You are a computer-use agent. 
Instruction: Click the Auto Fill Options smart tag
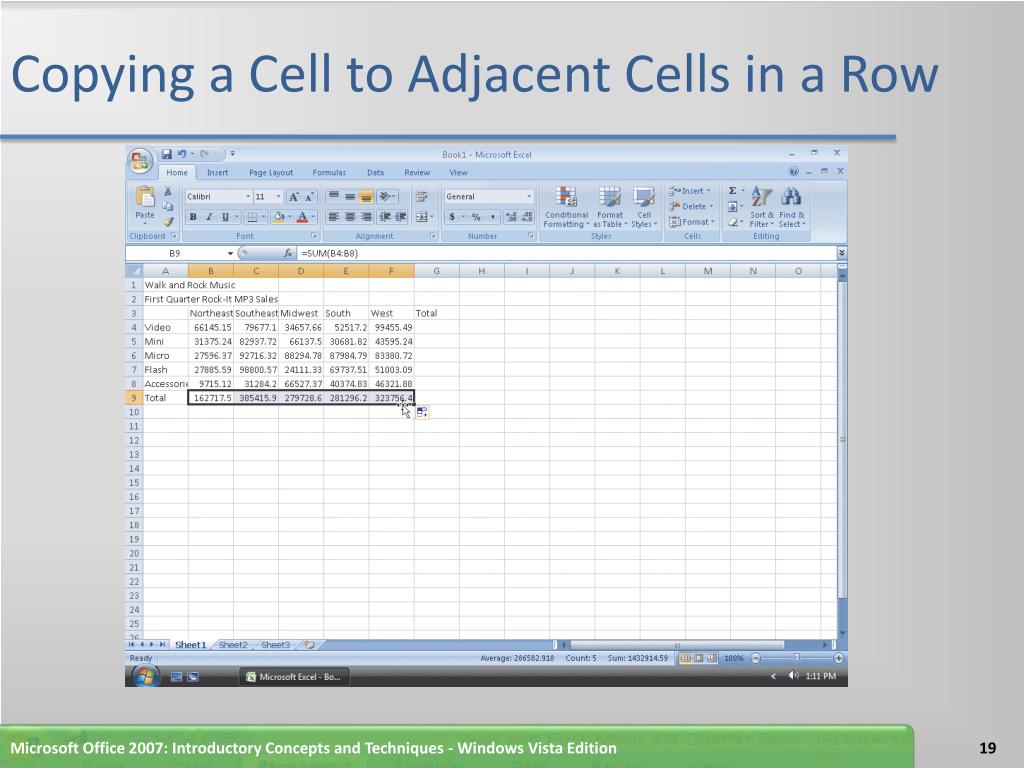[x=422, y=412]
